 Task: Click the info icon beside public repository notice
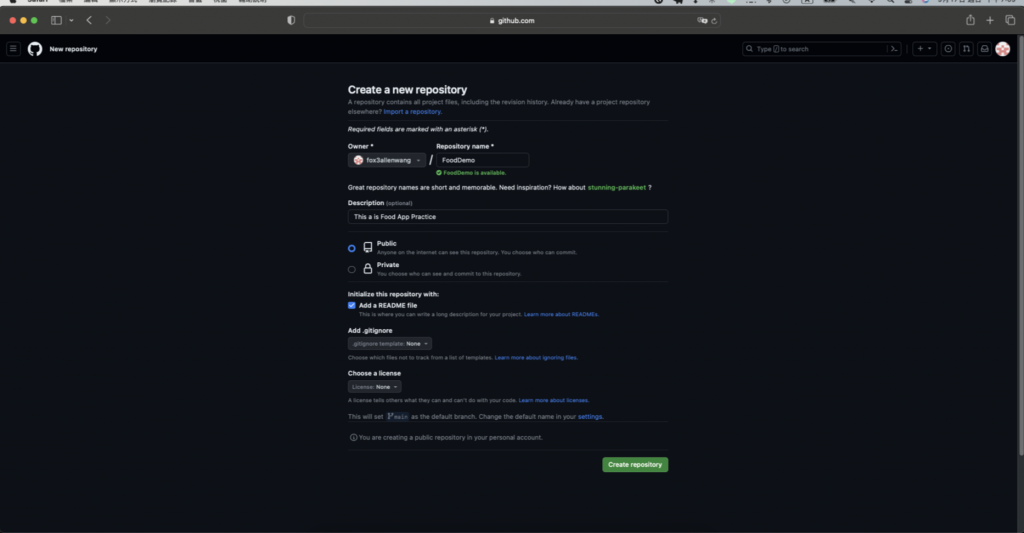click(x=353, y=438)
